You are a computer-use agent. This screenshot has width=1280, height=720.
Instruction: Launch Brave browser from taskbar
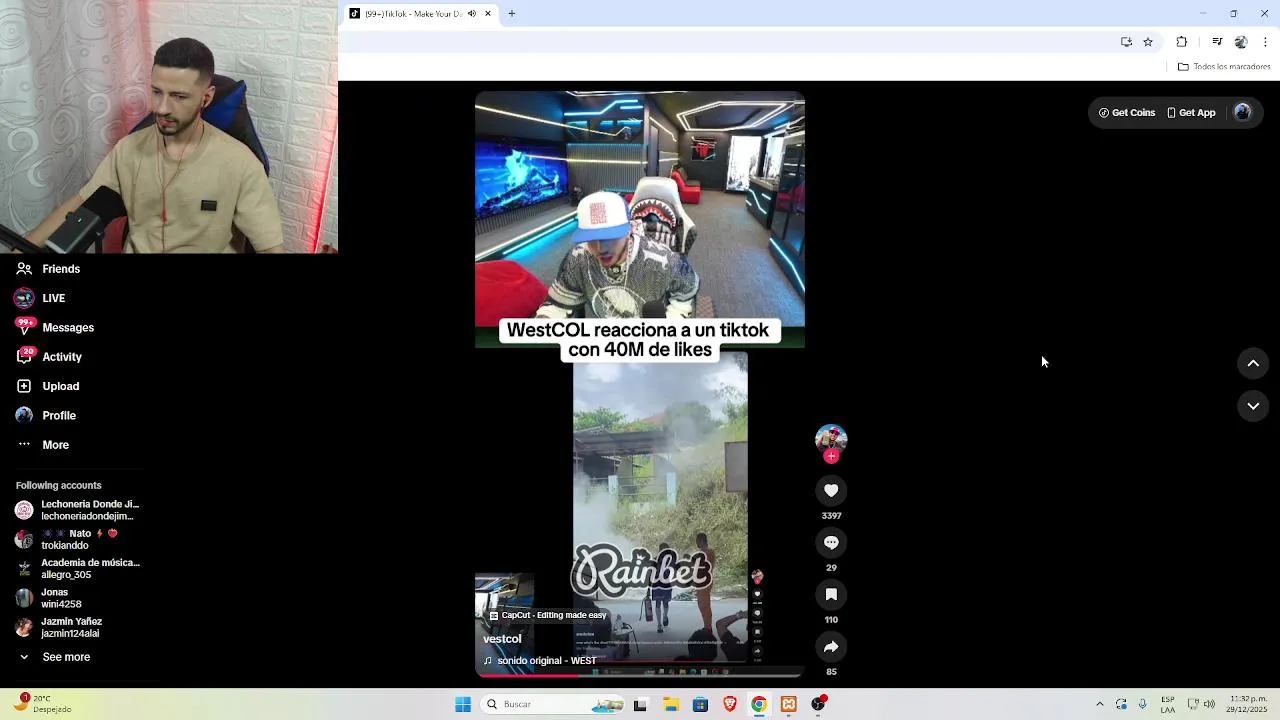730,704
